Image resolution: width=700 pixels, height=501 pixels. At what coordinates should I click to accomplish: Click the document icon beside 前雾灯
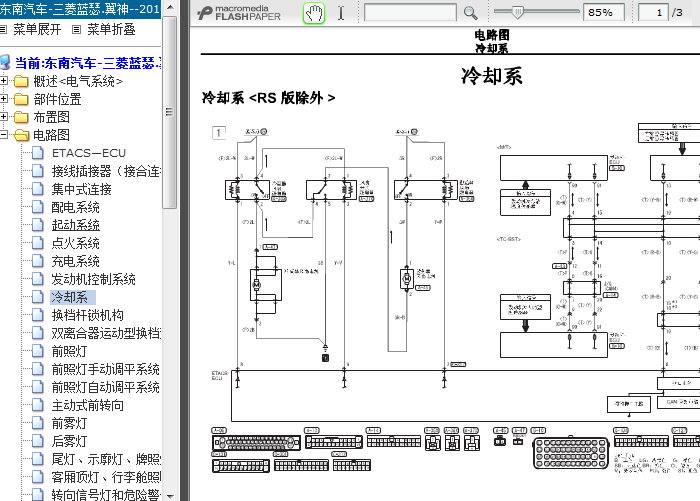(x=38, y=423)
